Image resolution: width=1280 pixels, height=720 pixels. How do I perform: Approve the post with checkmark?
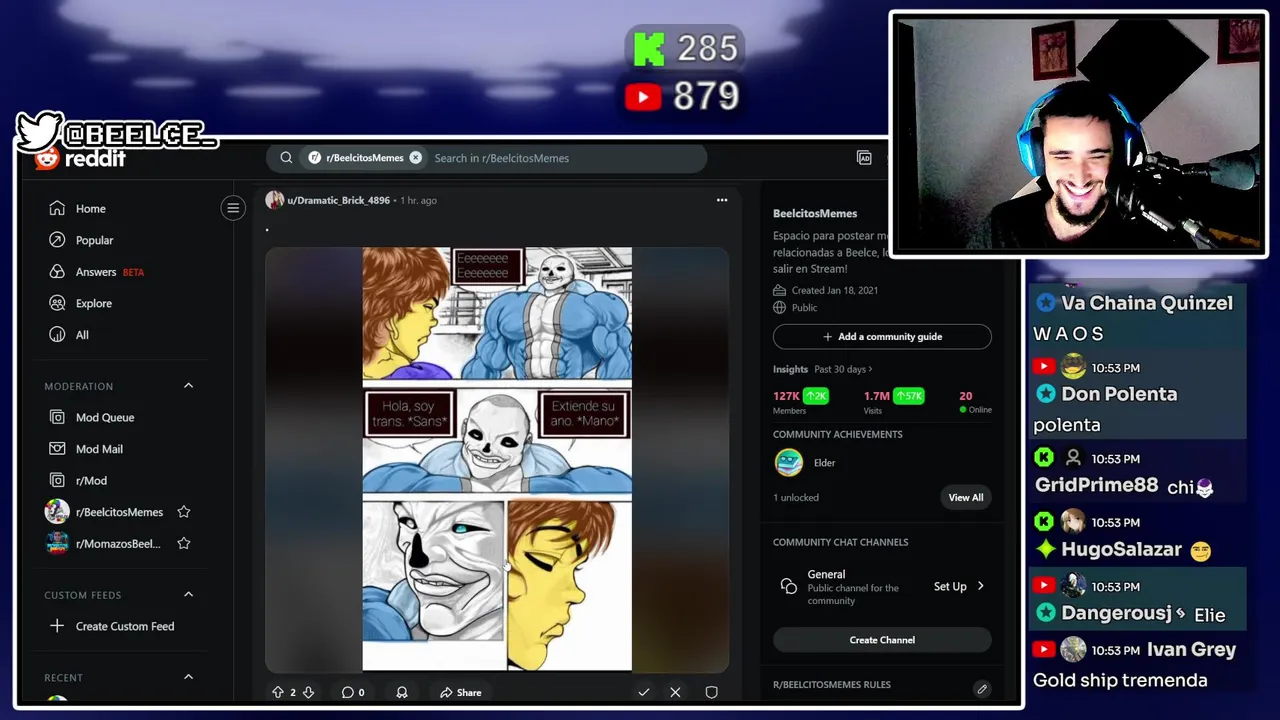click(x=644, y=692)
